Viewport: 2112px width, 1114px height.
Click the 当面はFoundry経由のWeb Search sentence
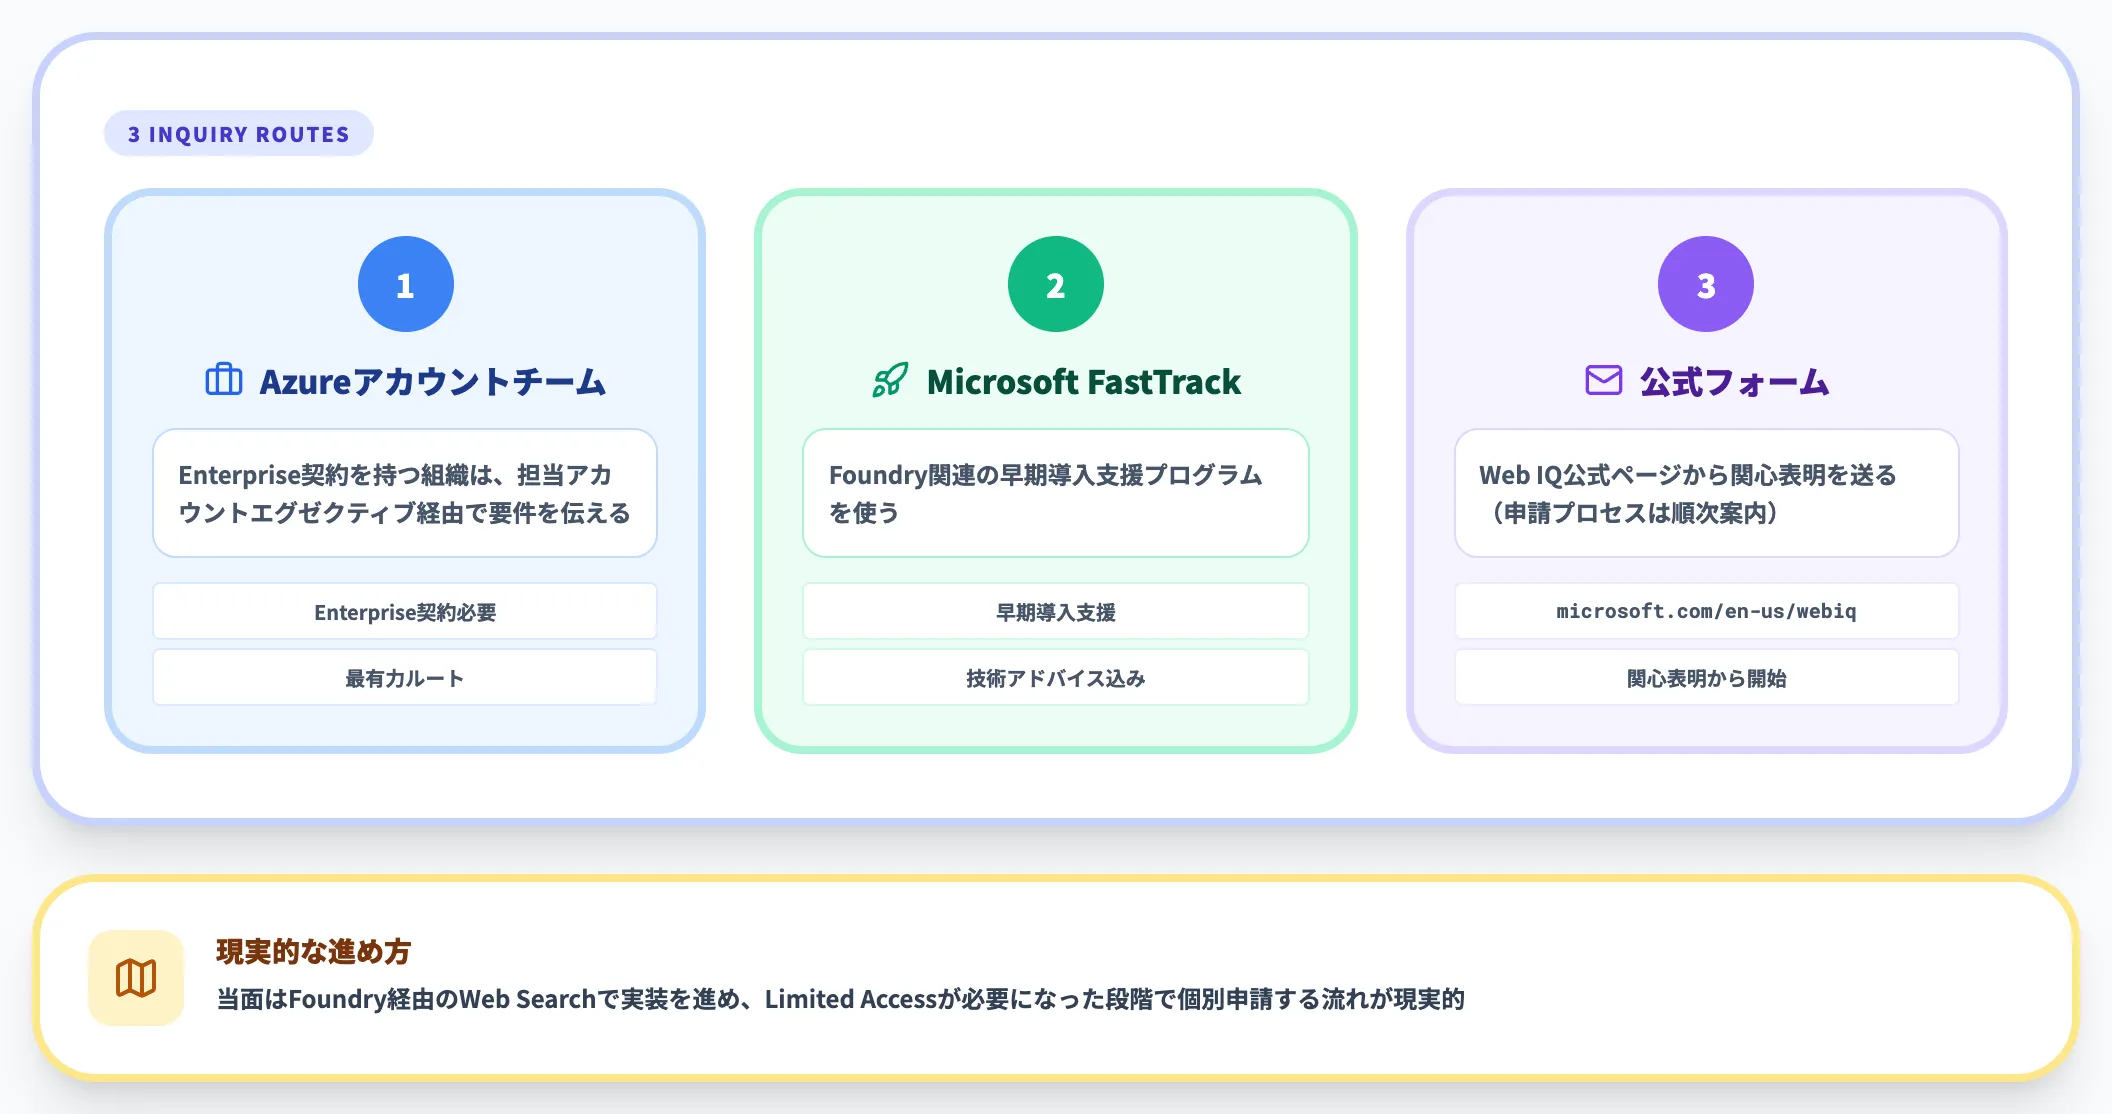click(841, 999)
